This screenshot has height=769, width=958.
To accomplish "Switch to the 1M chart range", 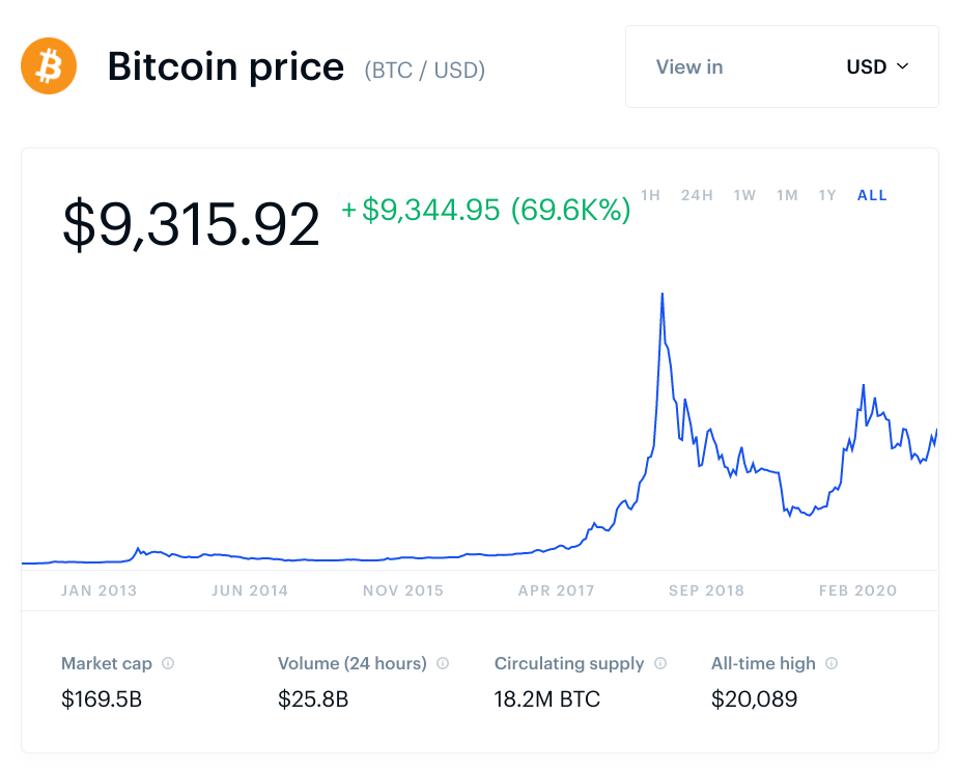I will pos(788,195).
